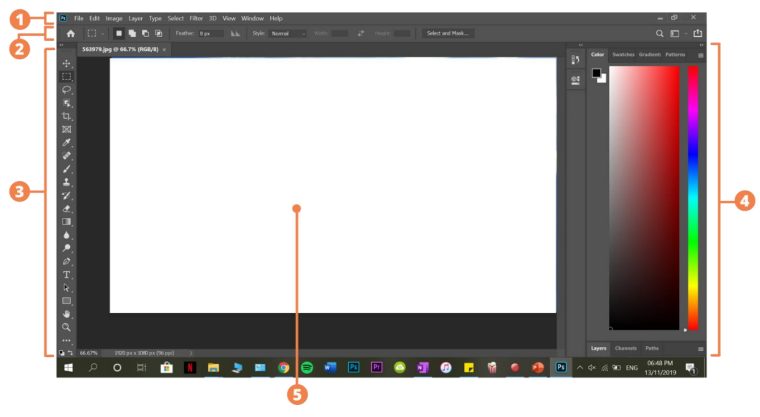Screen dimensions: 760x417
Task: Select the Eyedropper tool
Action: click(x=66, y=143)
